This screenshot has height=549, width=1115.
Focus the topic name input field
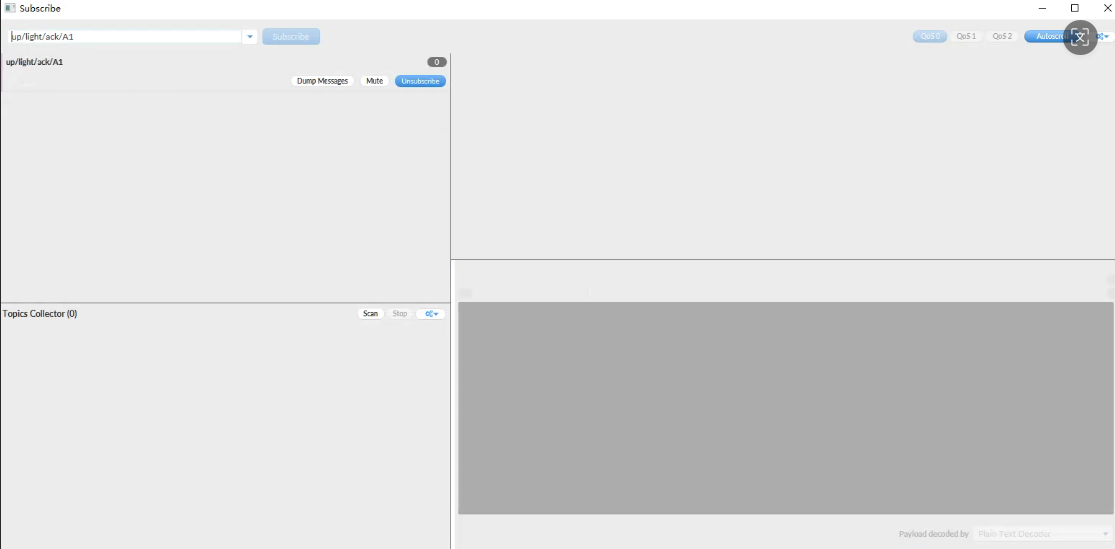125,37
